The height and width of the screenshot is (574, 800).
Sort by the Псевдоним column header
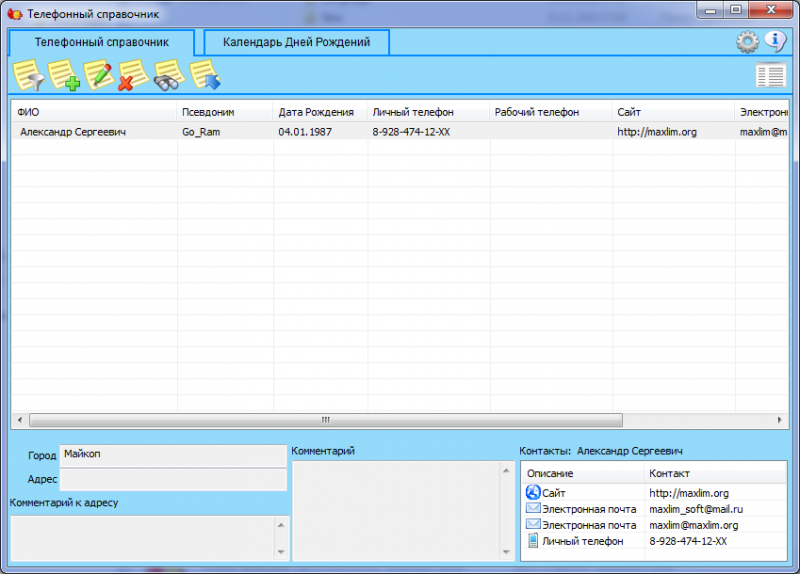coord(225,112)
